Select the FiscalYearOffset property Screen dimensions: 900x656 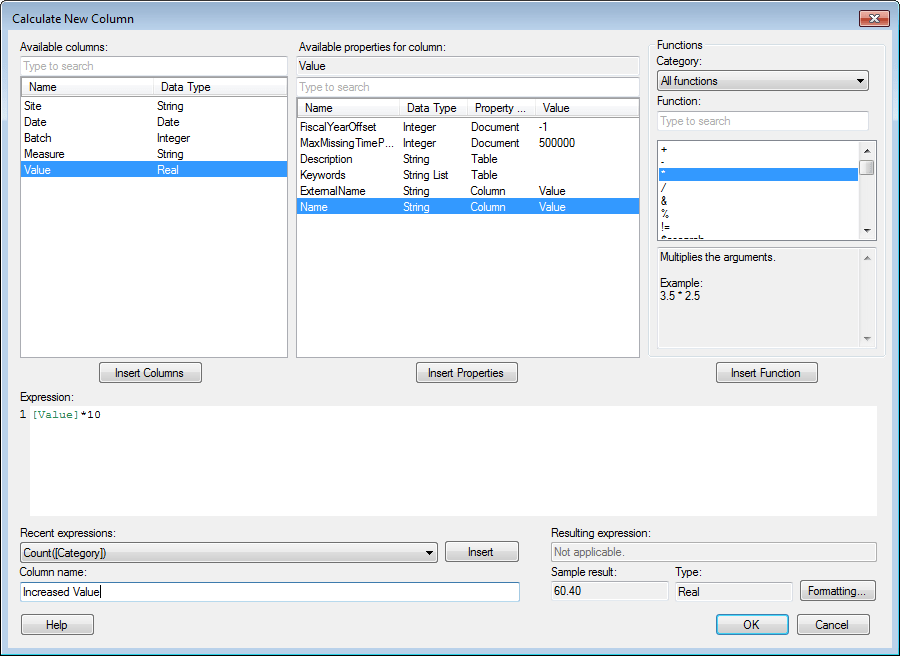tap(340, 127)
